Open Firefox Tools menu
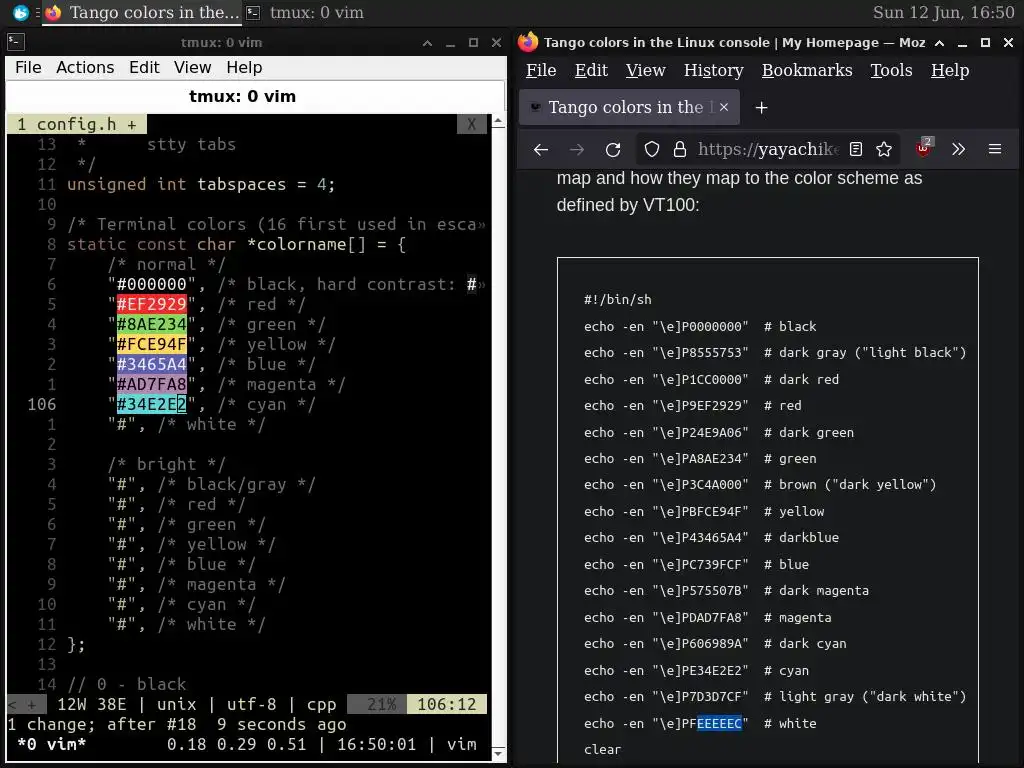 pos(891,70)
